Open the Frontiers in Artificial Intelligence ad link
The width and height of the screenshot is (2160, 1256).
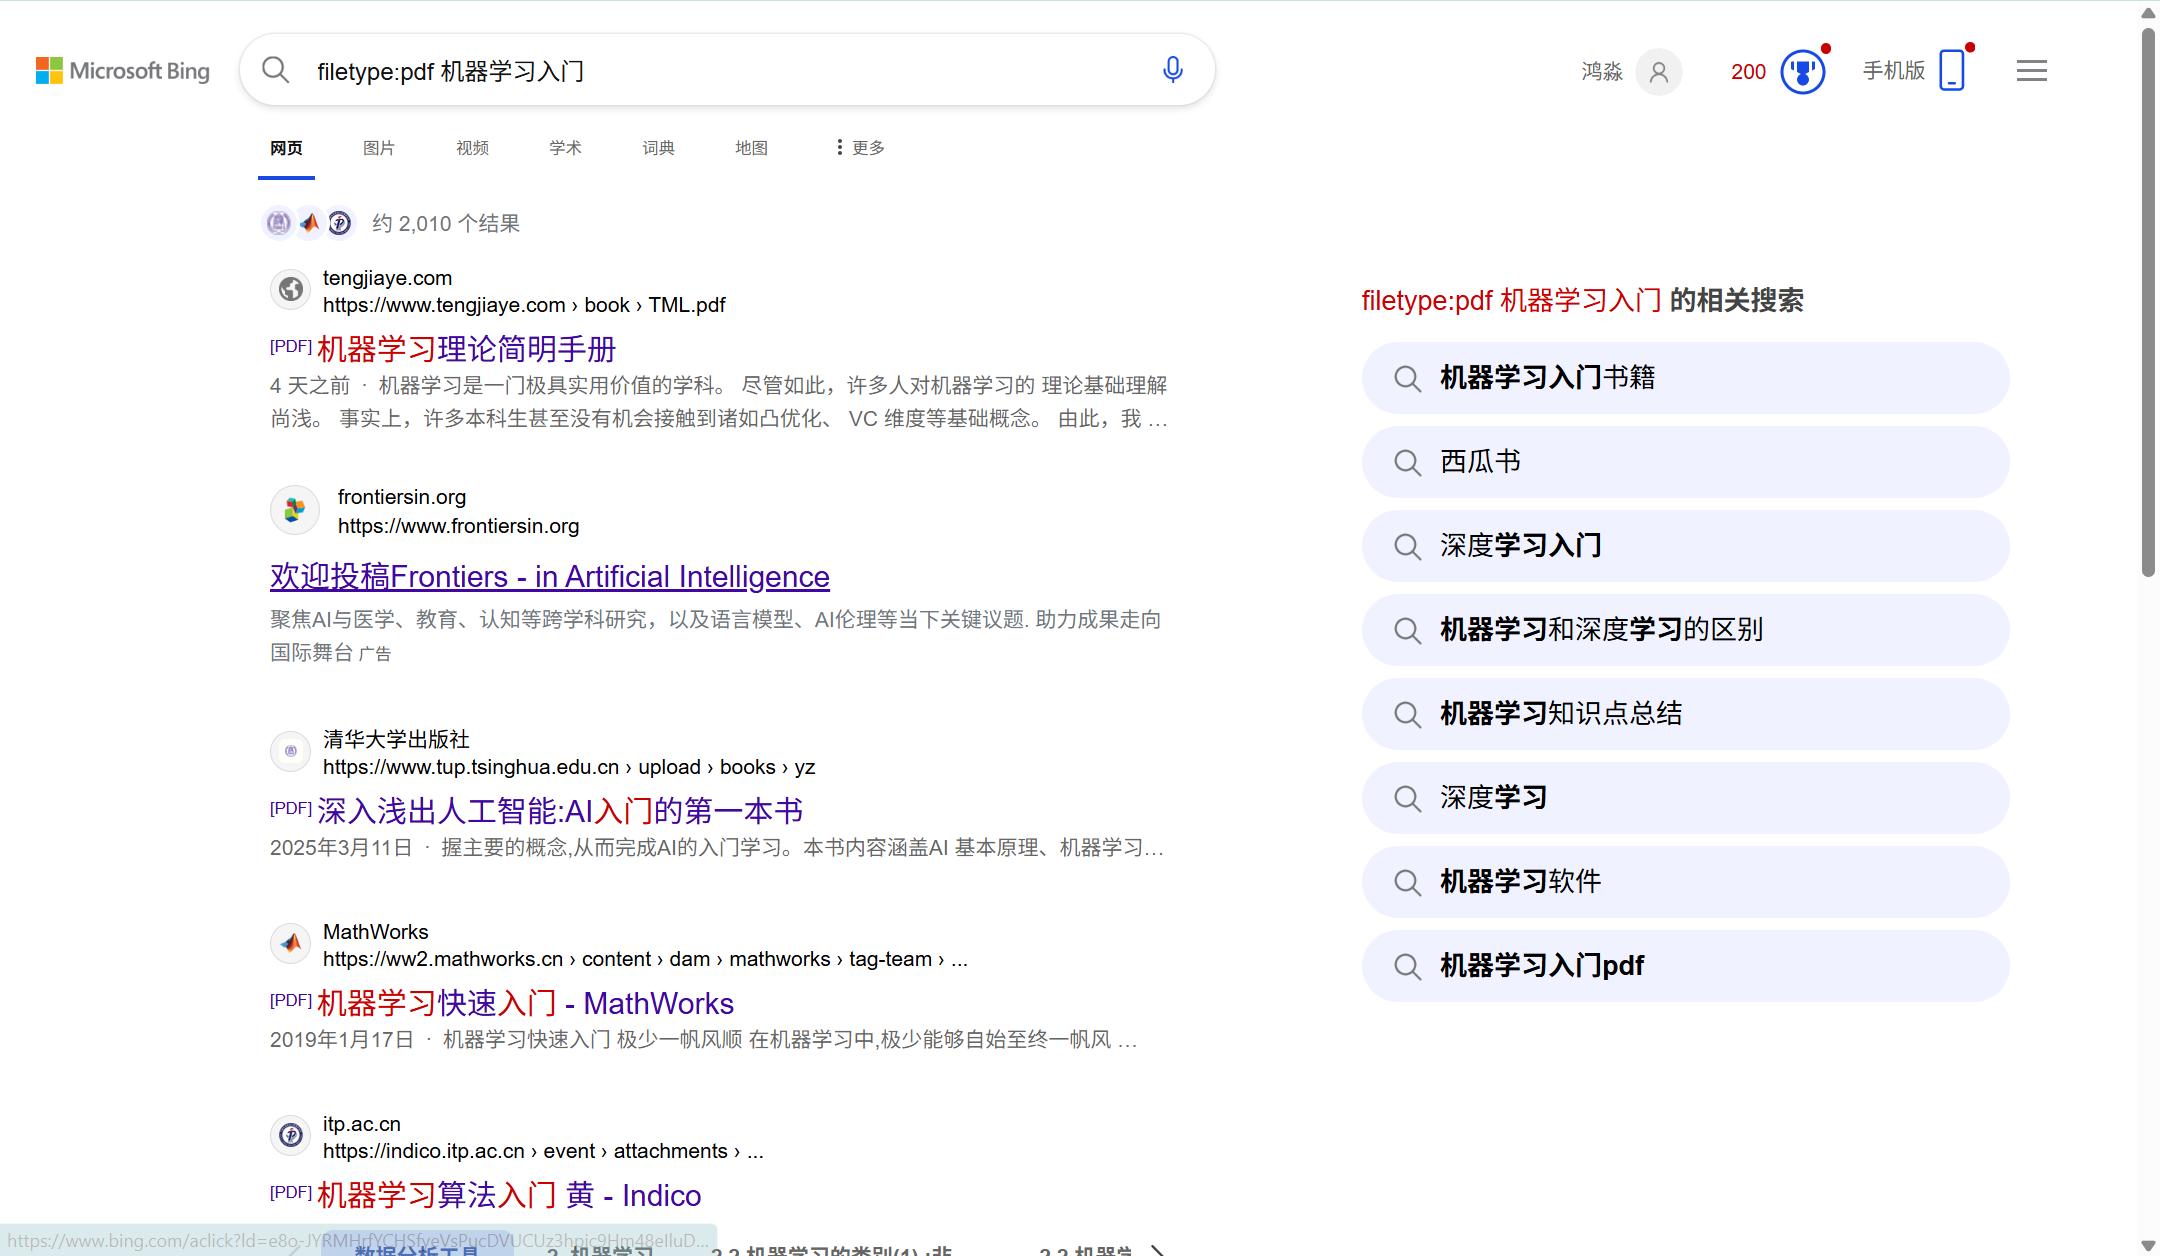549,576
